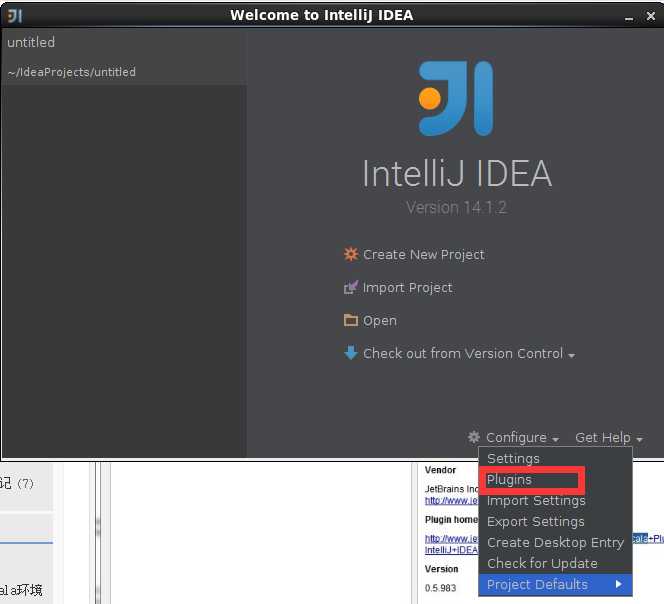Image resolution: width=664 pixels, height=604 pixels.
Task: Click version 0.5.983 text in background window
Action: click(440, 588)
